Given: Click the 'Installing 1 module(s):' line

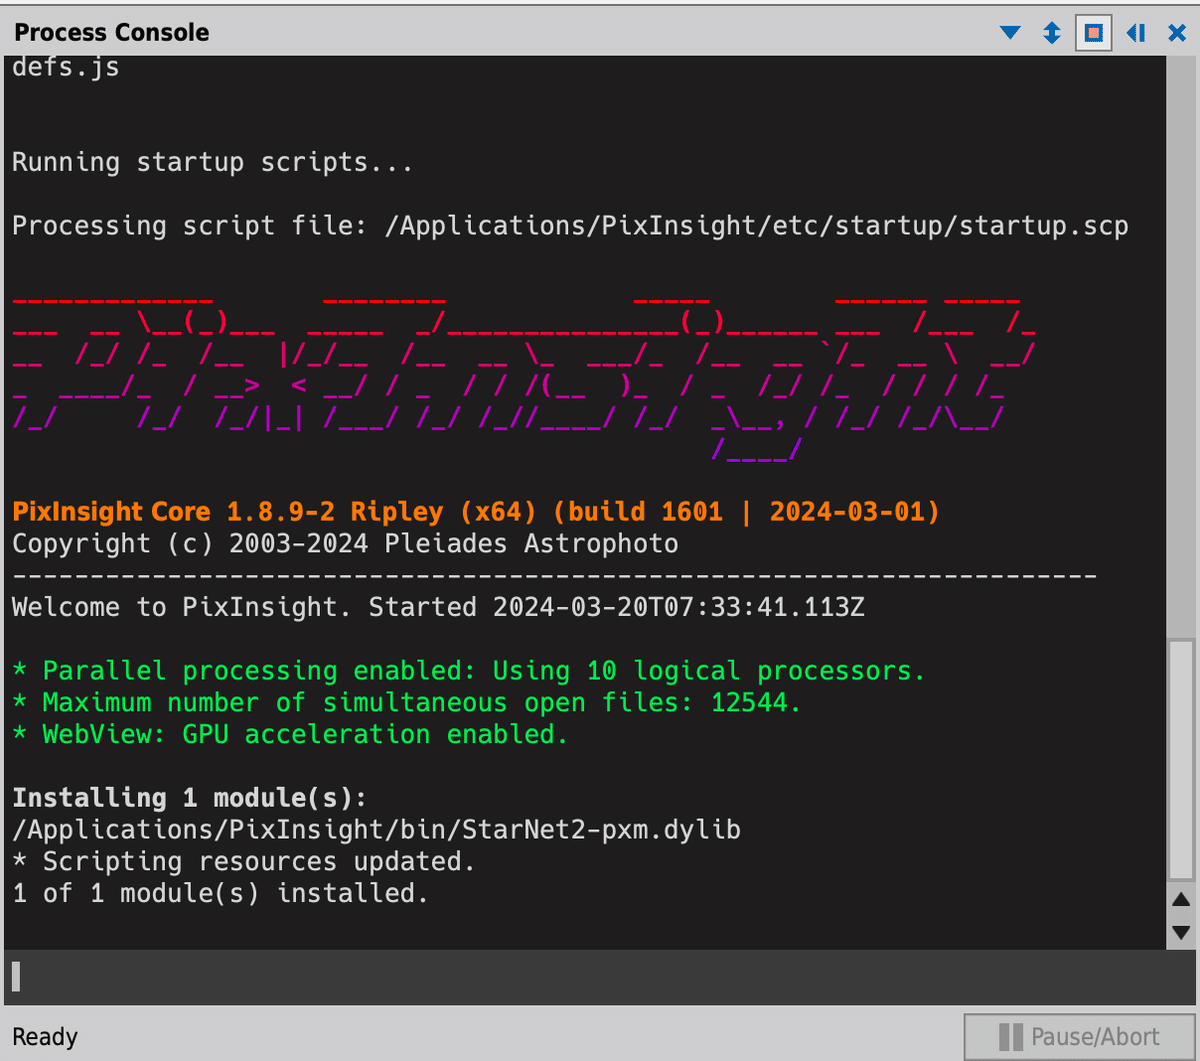Looking at the screenshot, I should point(190,798).
